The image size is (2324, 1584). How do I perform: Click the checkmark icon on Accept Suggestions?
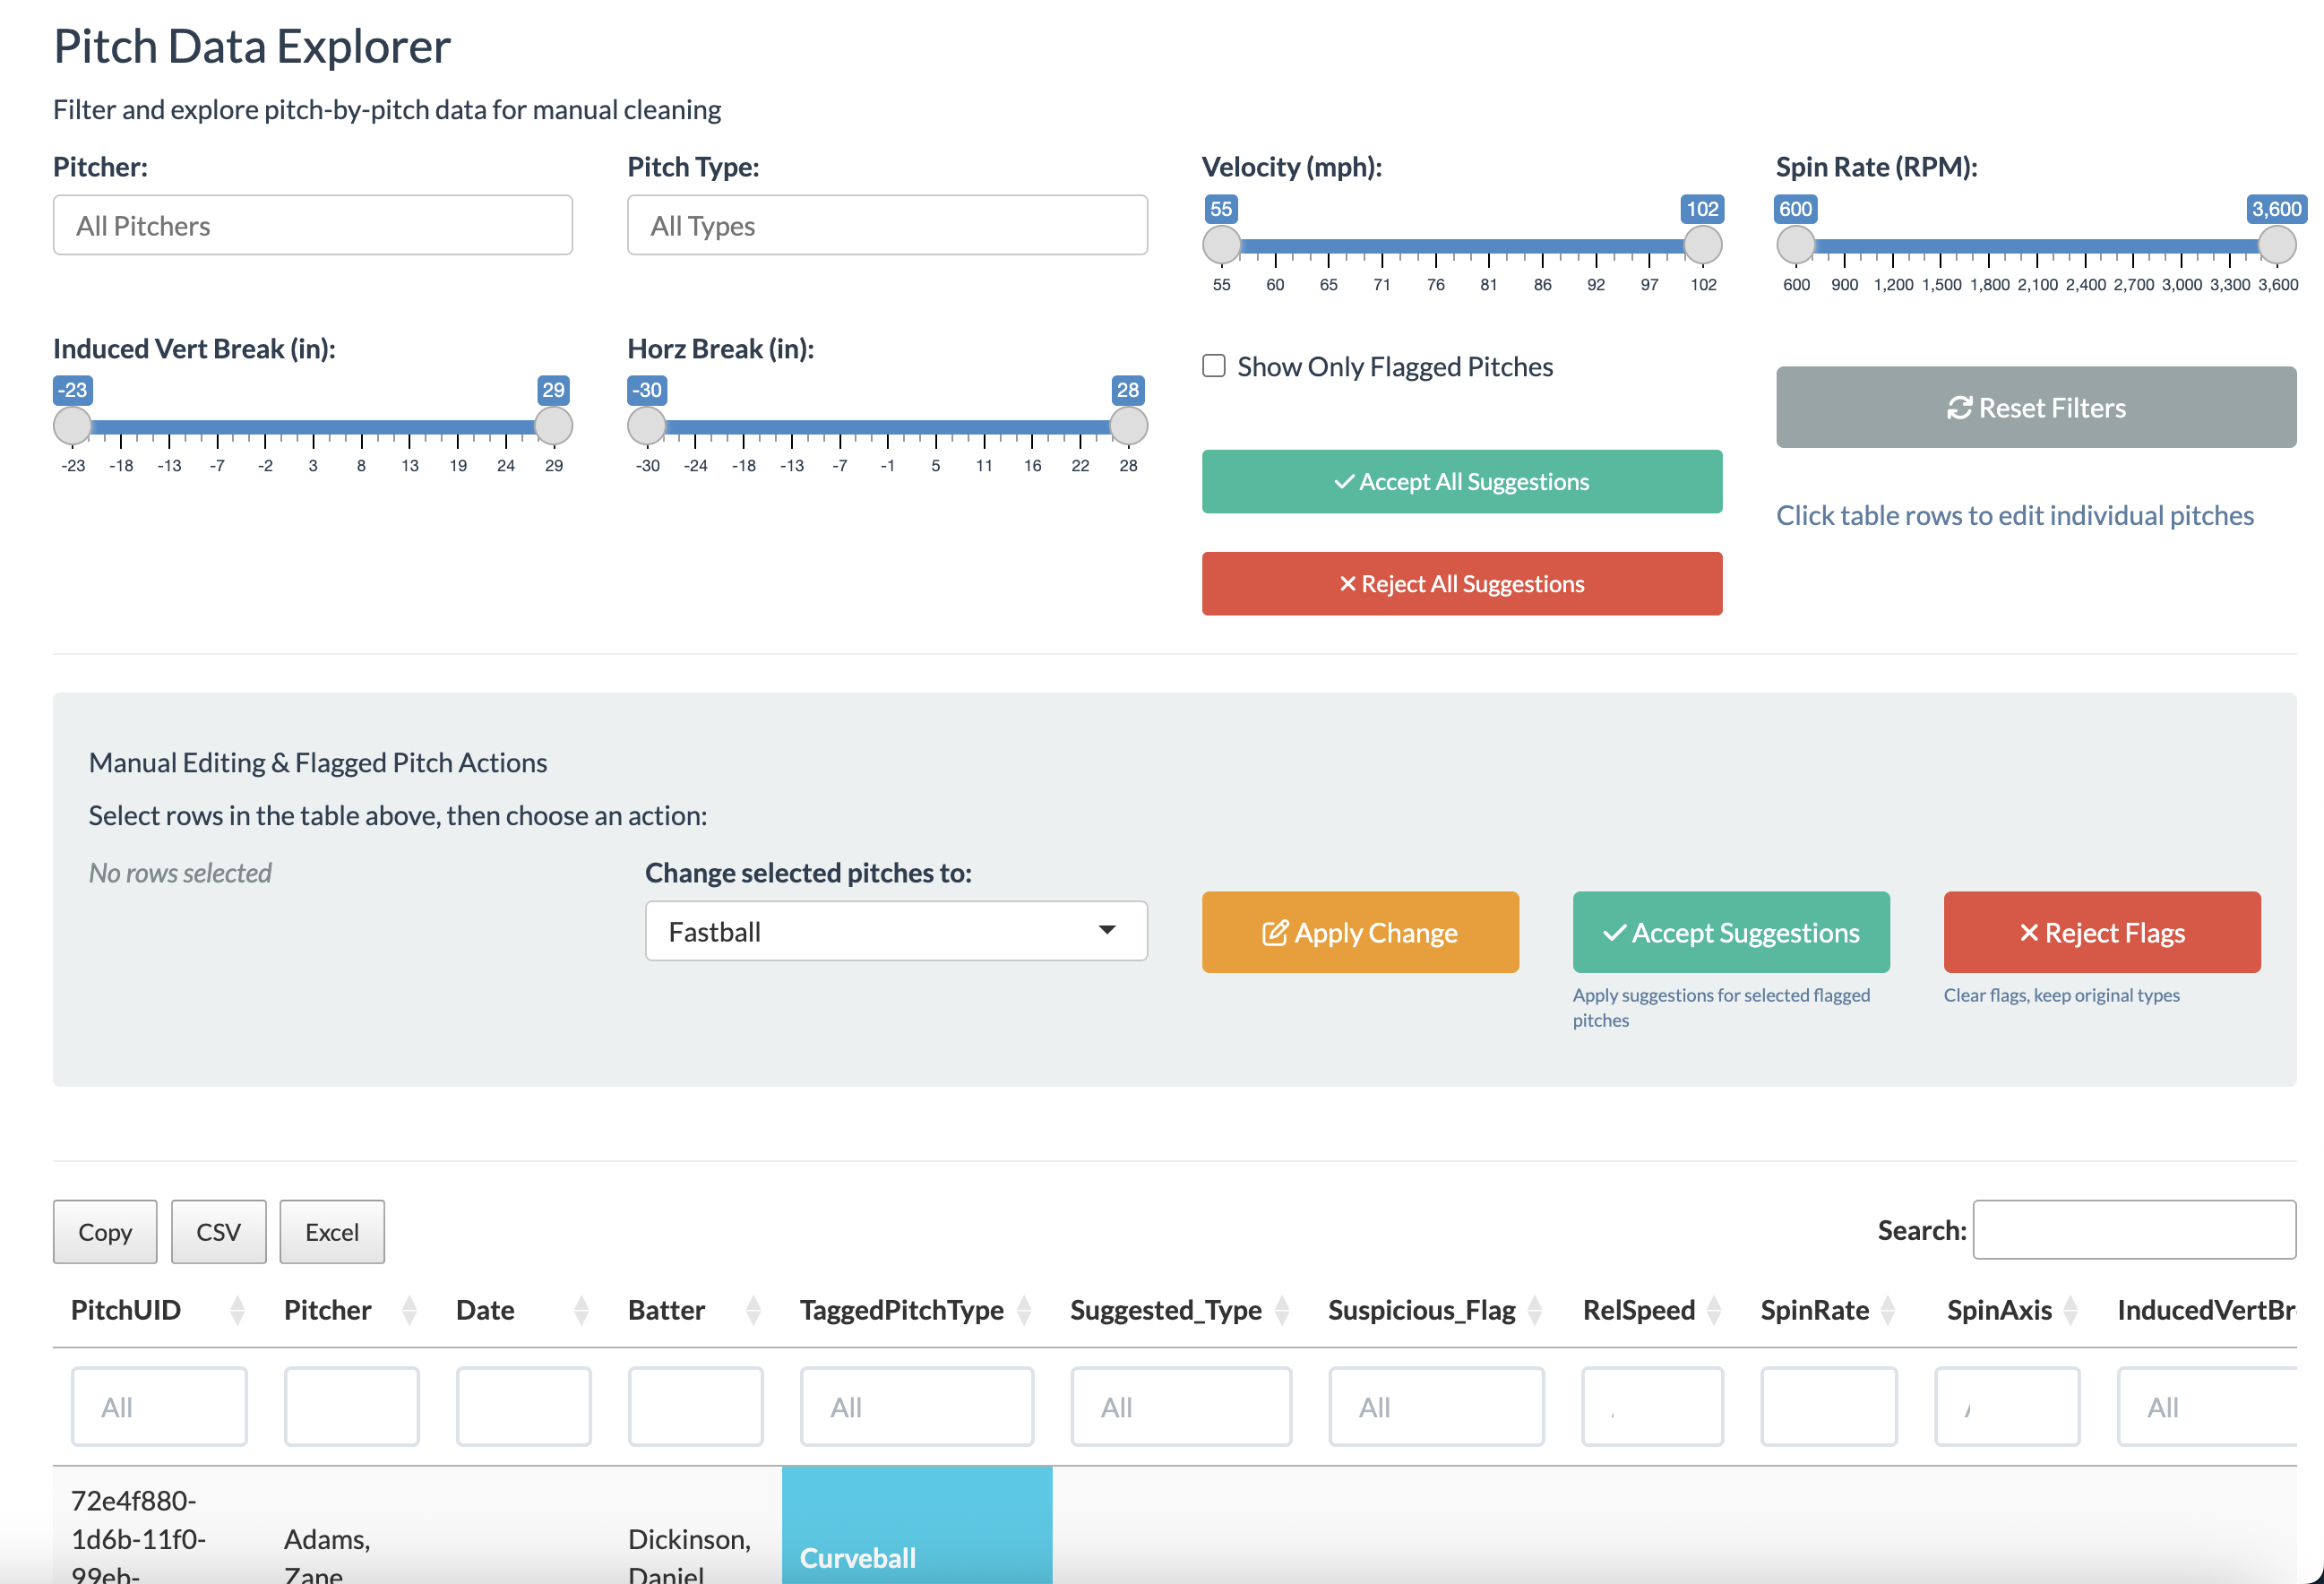(1614, 932)
